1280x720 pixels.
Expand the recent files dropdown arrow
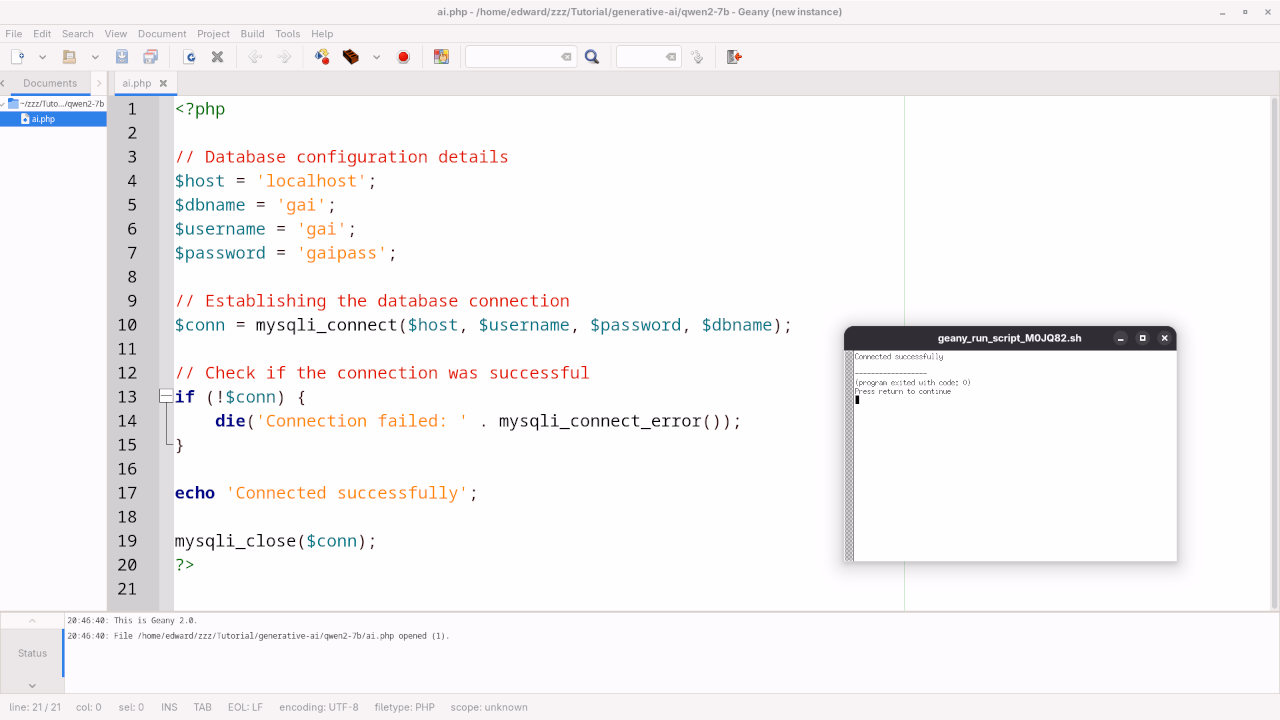(x=95, y=57)
